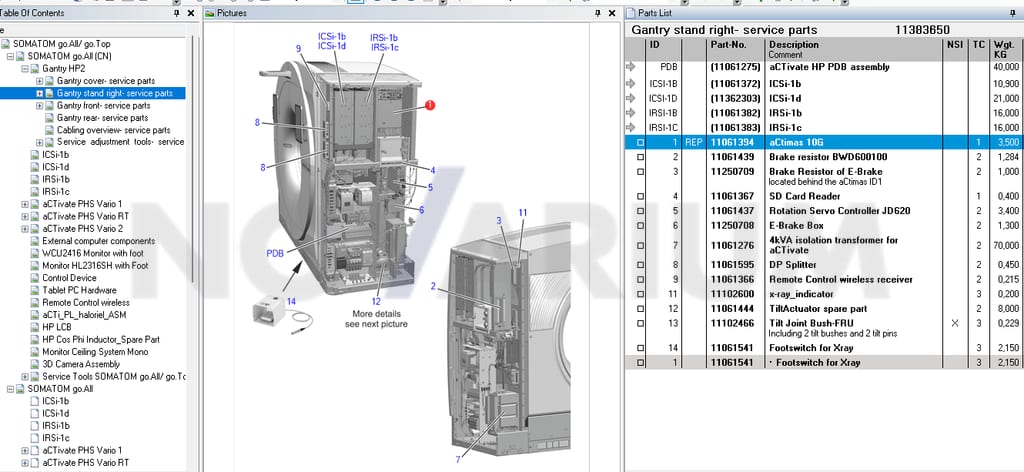Follow the arrow icon for IRSI-1C row

tap(631, 127)
